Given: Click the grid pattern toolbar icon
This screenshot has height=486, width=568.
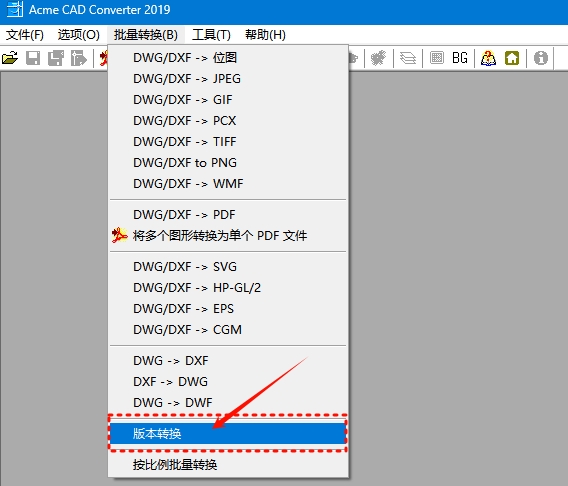Looking at the screenshot, I should click(x=437, y=58).
